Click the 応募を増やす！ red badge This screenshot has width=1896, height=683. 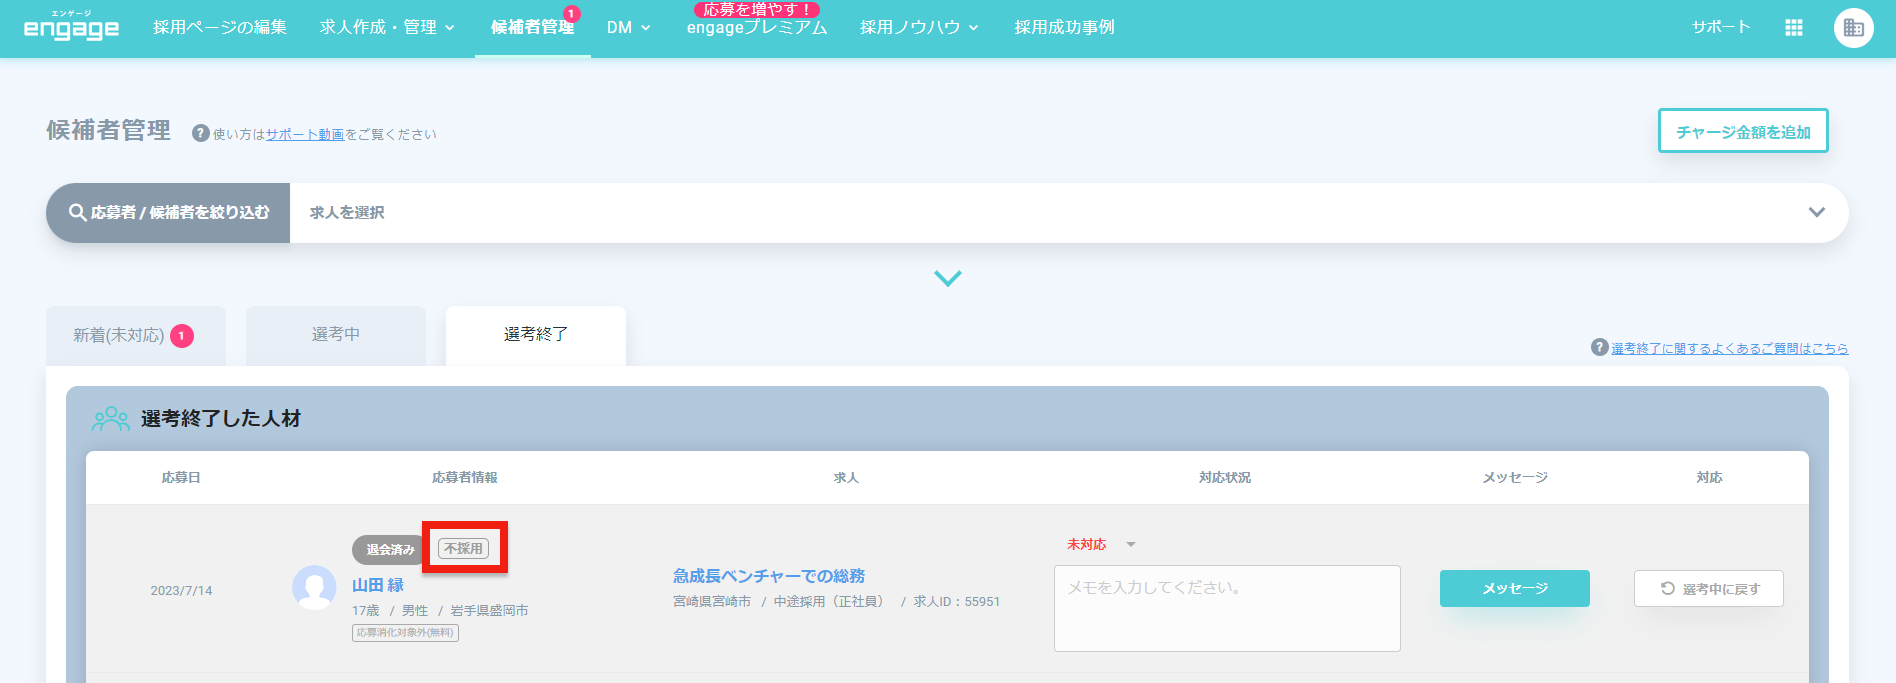click(x=757, y=9)
